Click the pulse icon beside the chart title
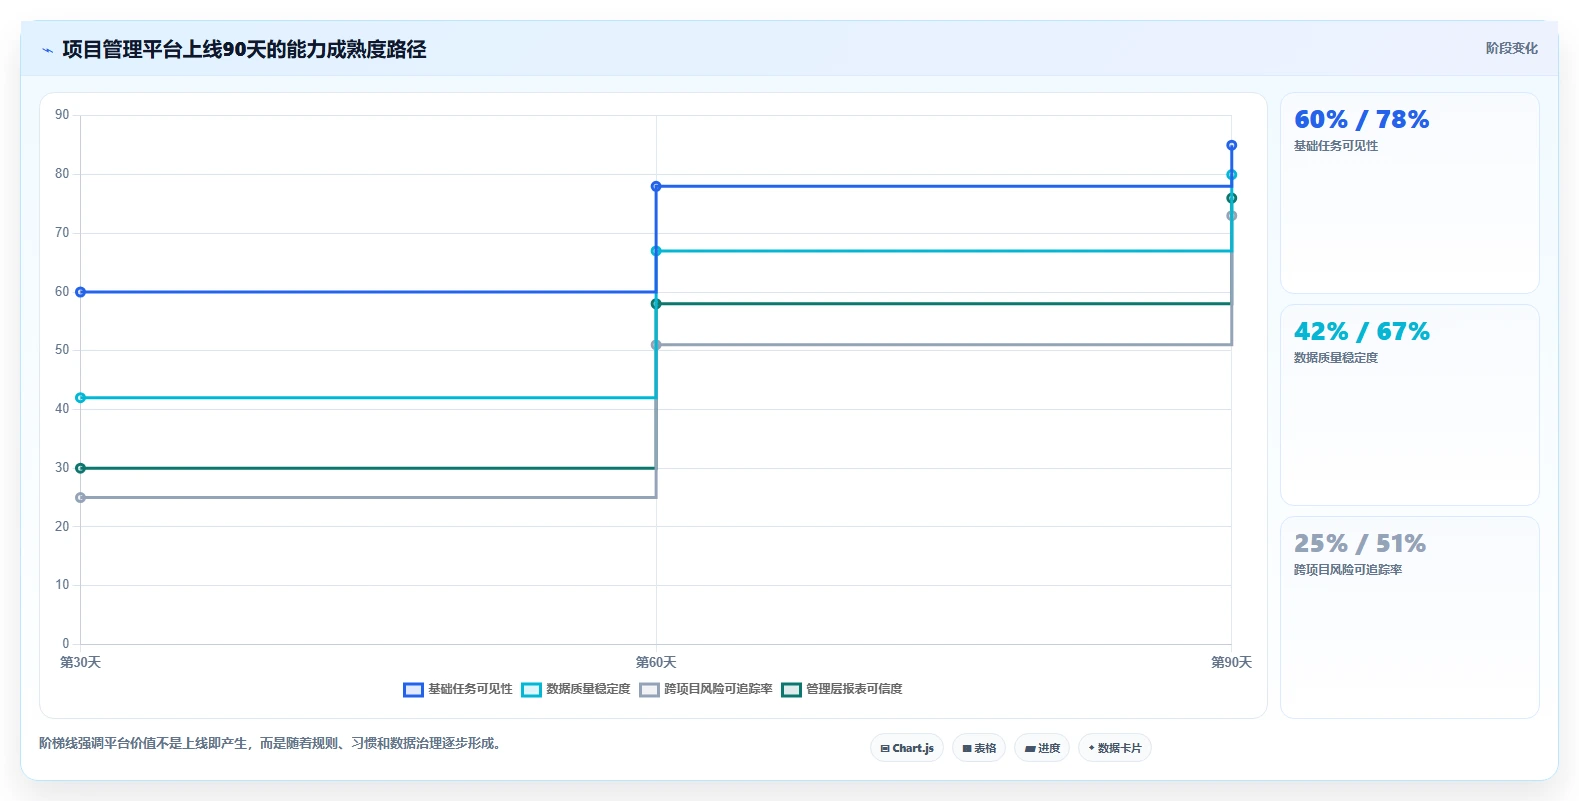Screen dimensions: 1579x801 [x=47, y=50]
